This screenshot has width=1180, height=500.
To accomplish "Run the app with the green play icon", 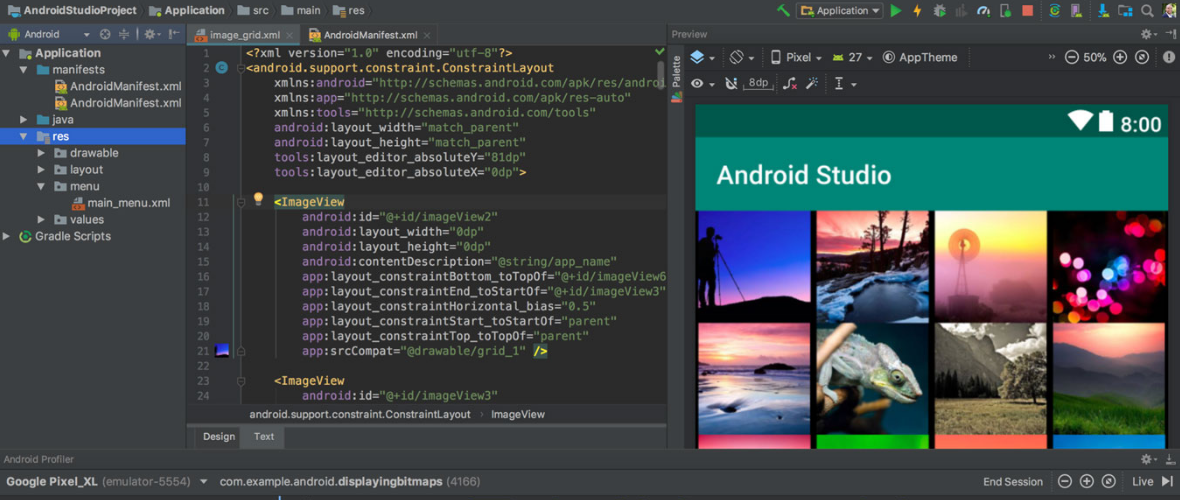I will (896, 11).
